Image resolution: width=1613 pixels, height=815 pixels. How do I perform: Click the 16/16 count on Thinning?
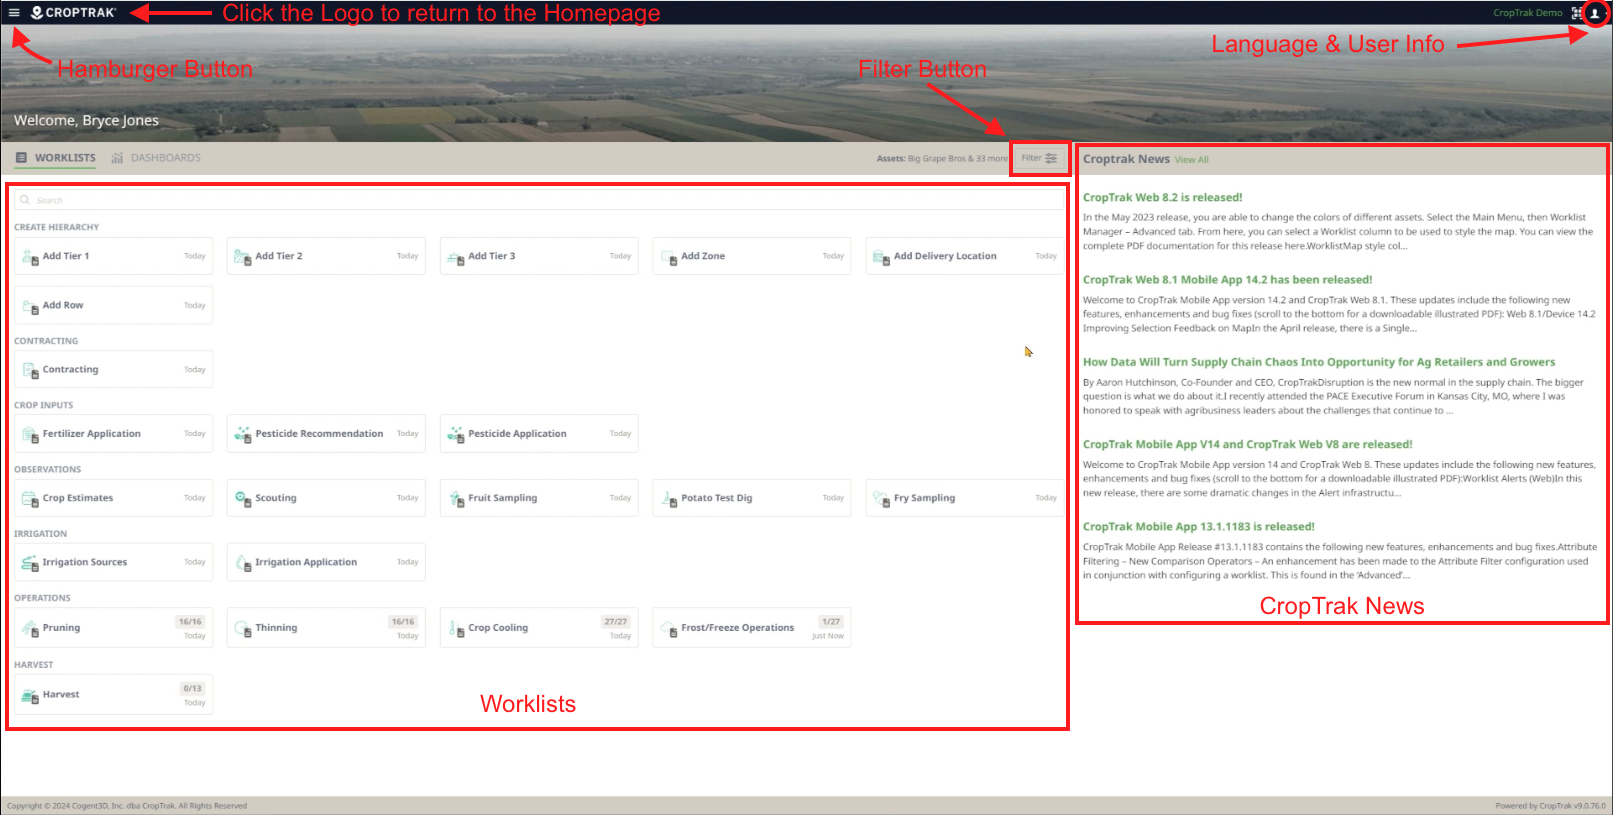pyautogui.click(x=403, y=622)
